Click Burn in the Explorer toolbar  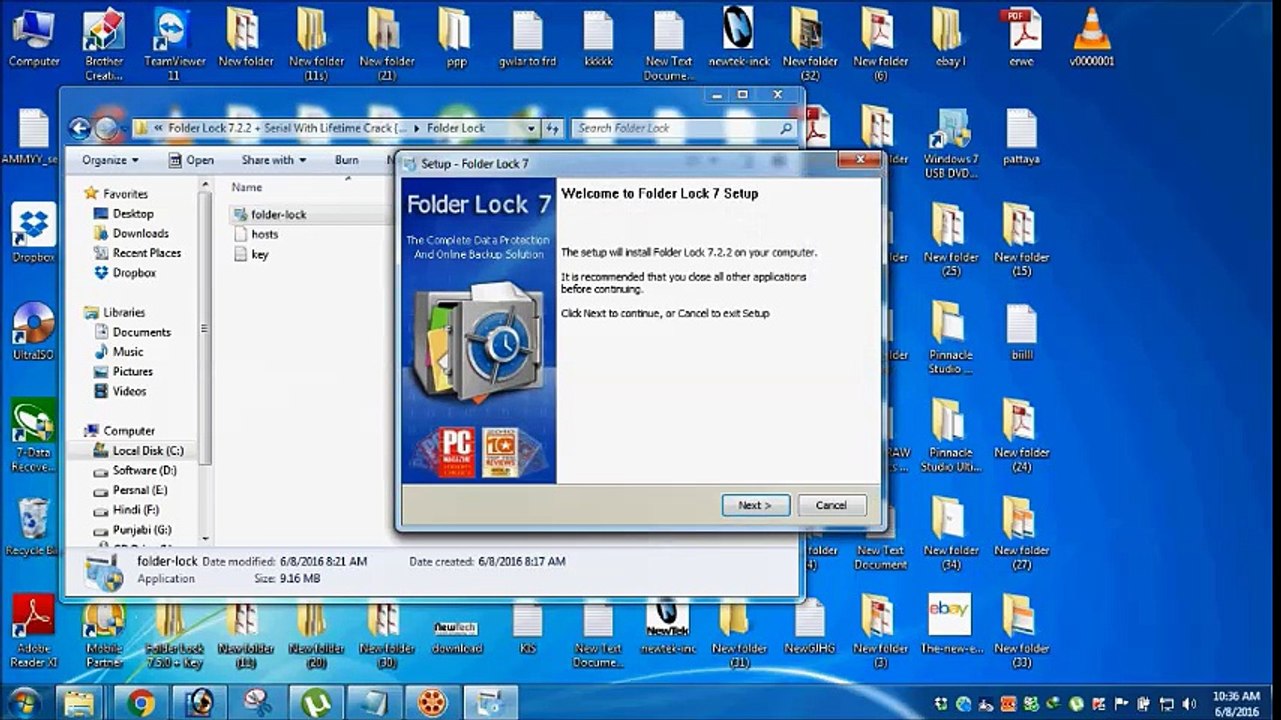coord(347,160)
